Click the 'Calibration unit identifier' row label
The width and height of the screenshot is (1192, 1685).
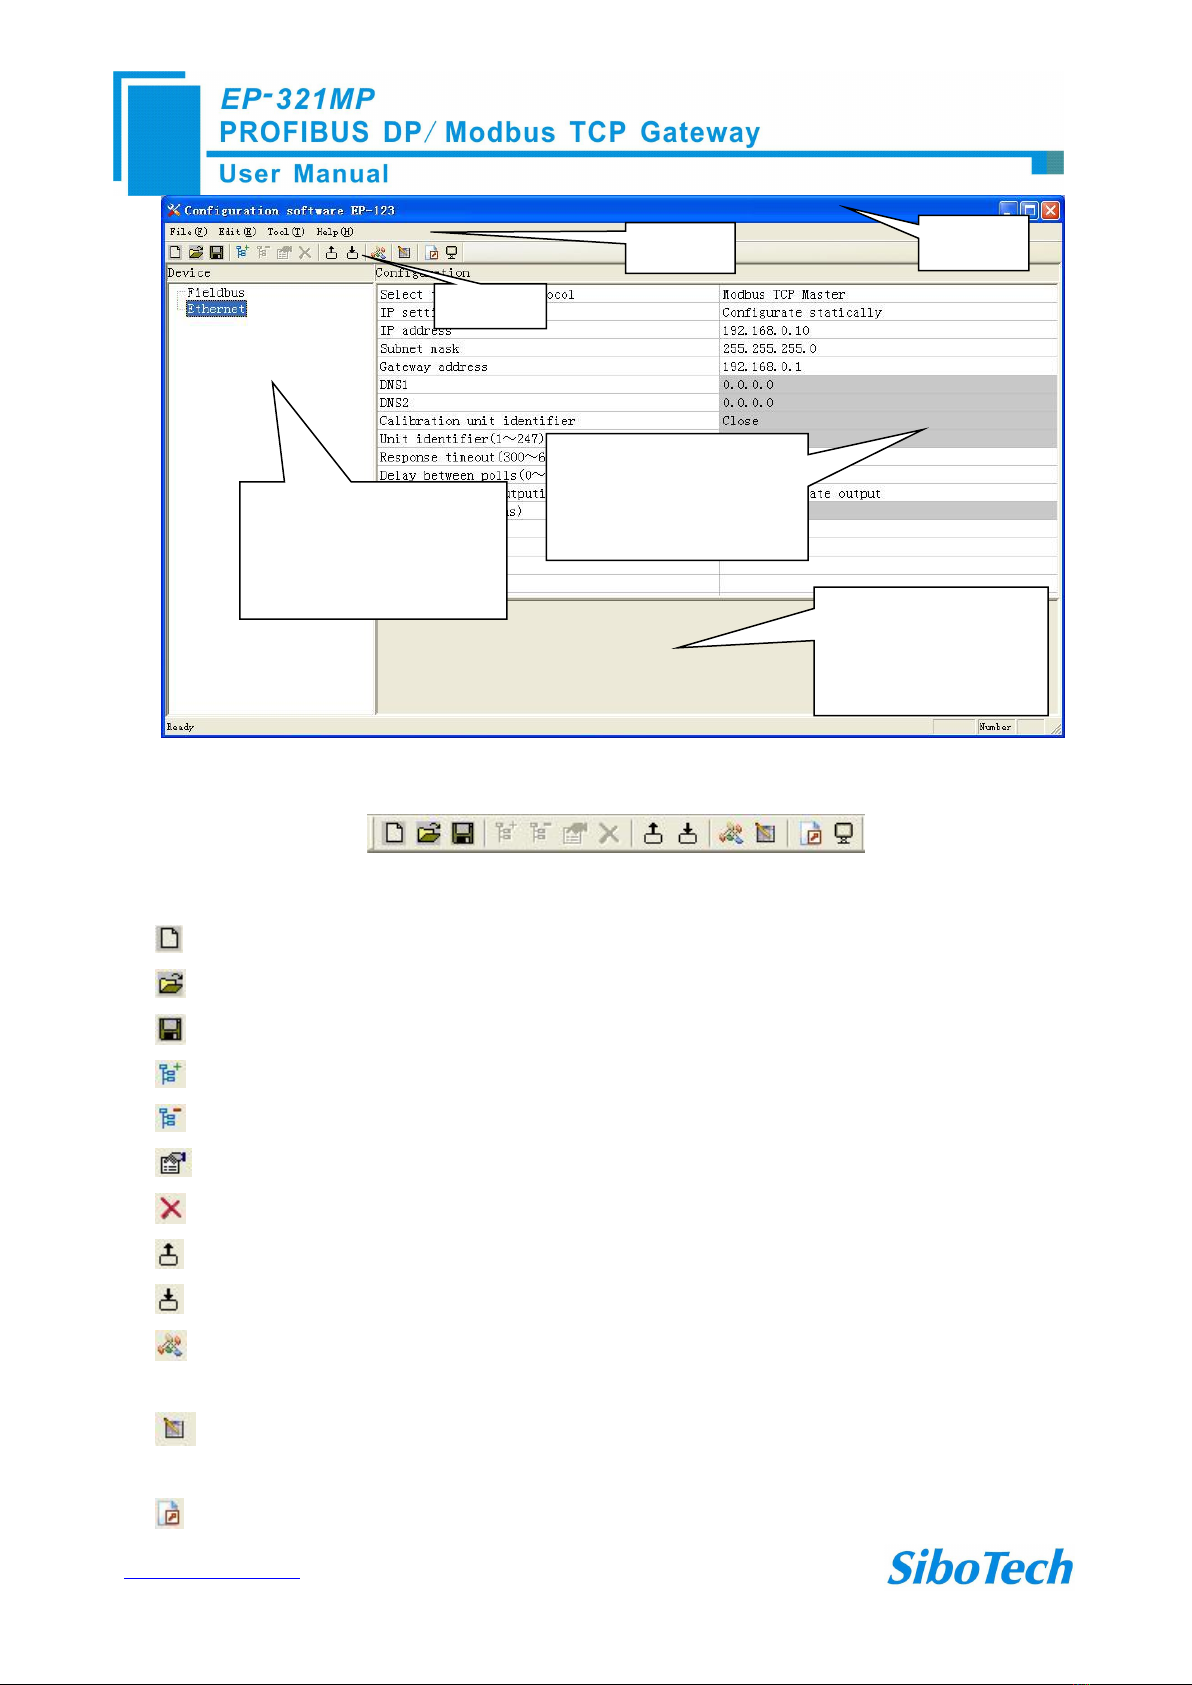477,421
